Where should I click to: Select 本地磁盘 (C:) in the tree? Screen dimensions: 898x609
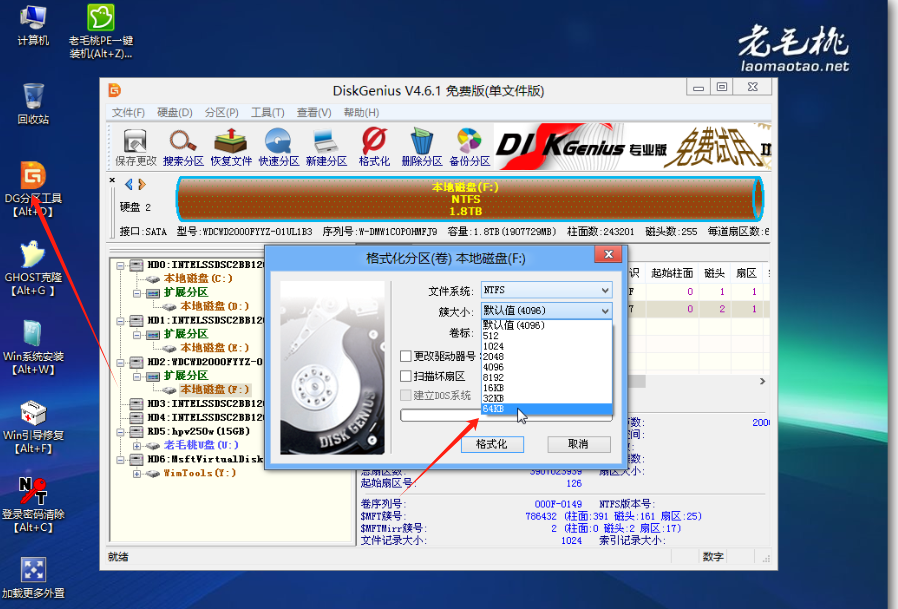[198, 278]
